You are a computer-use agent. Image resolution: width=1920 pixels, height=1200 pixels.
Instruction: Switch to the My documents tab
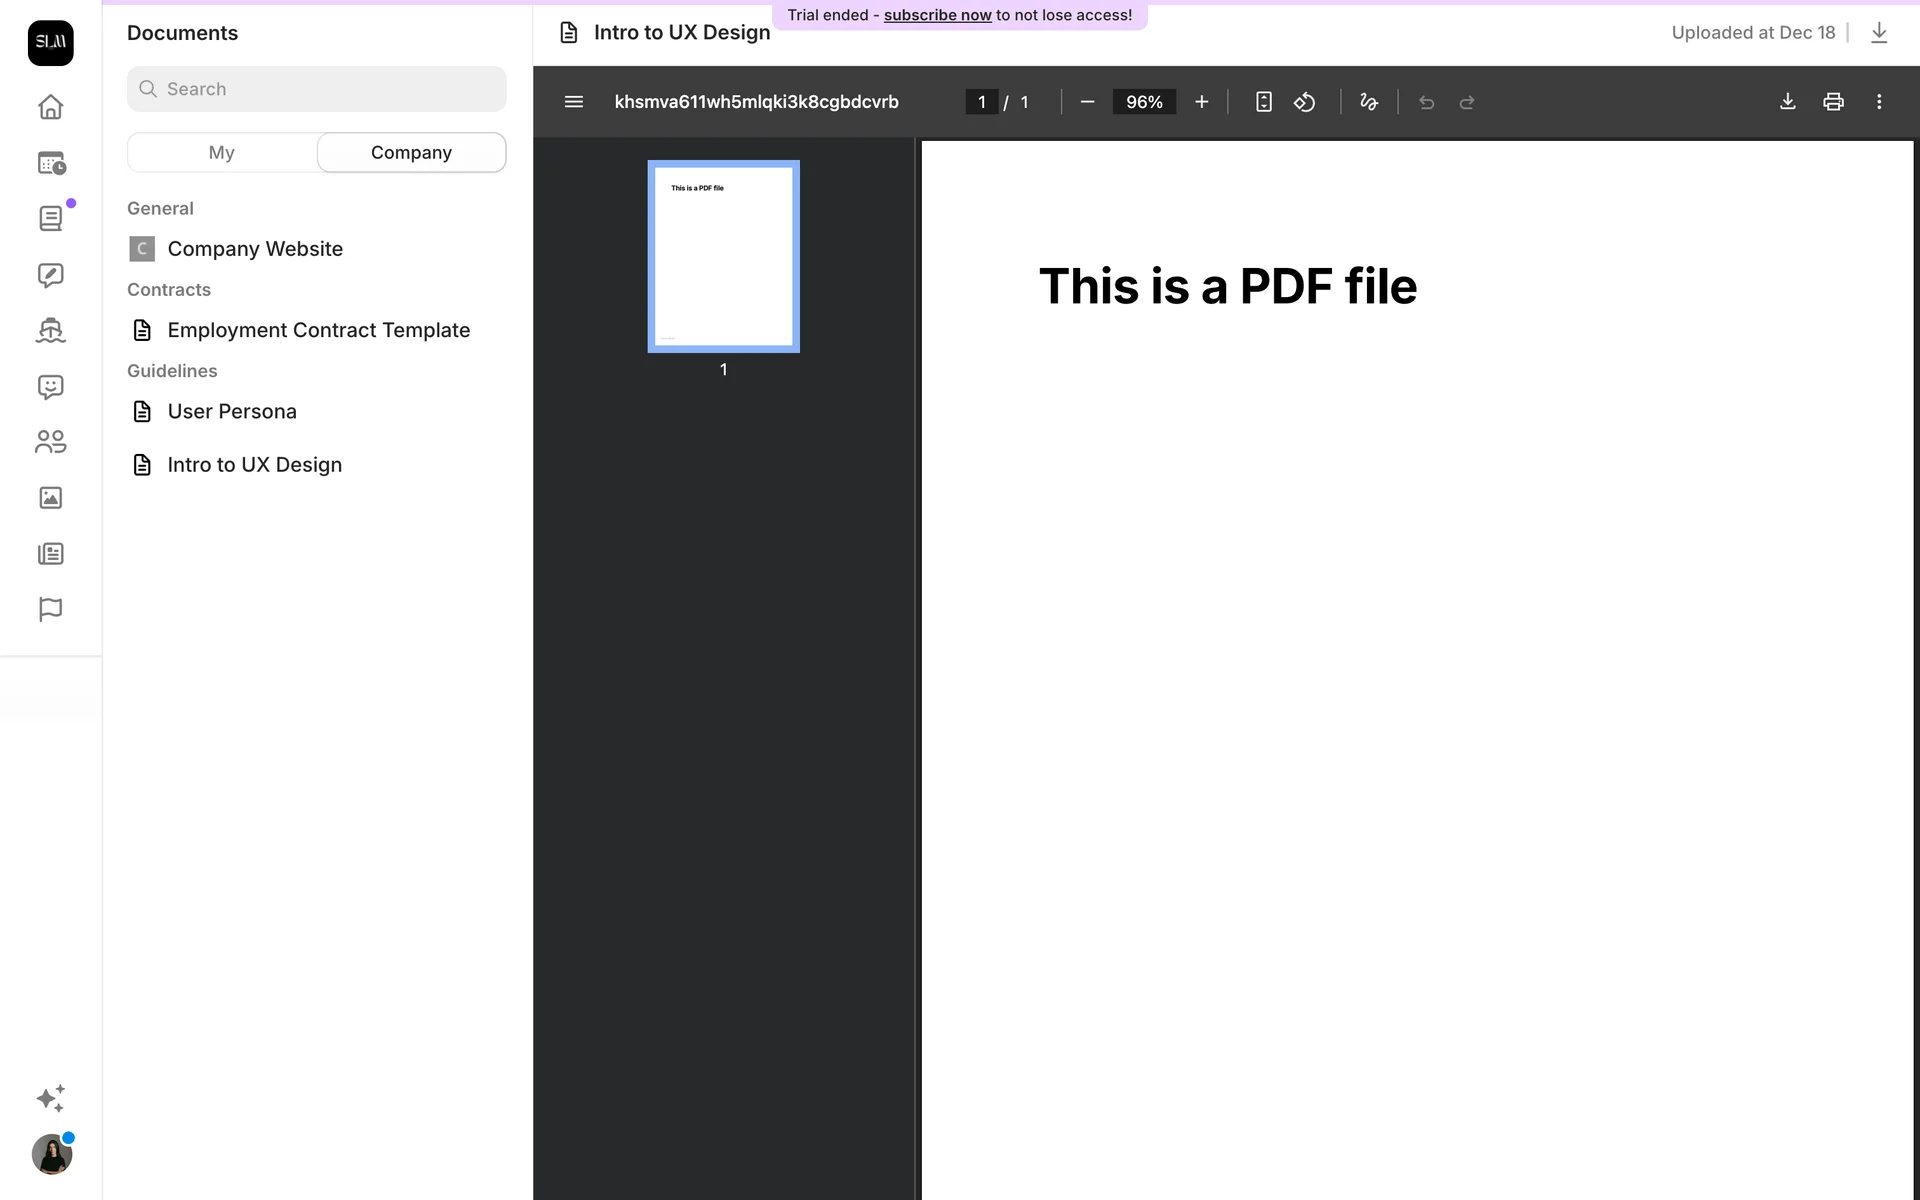(222, 152)
